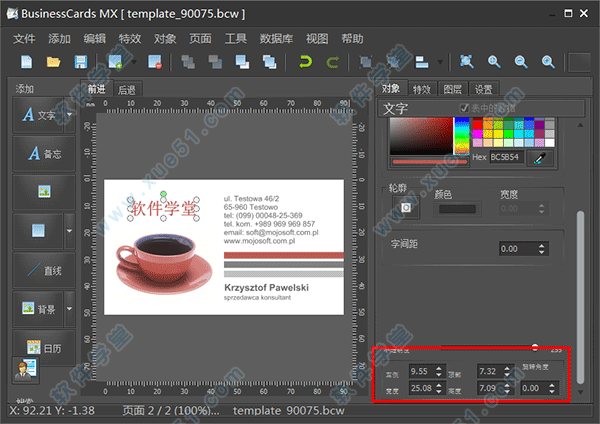600x424 pixels.
Task: Switch to the 后退 tab
Action: coord(127,90)
